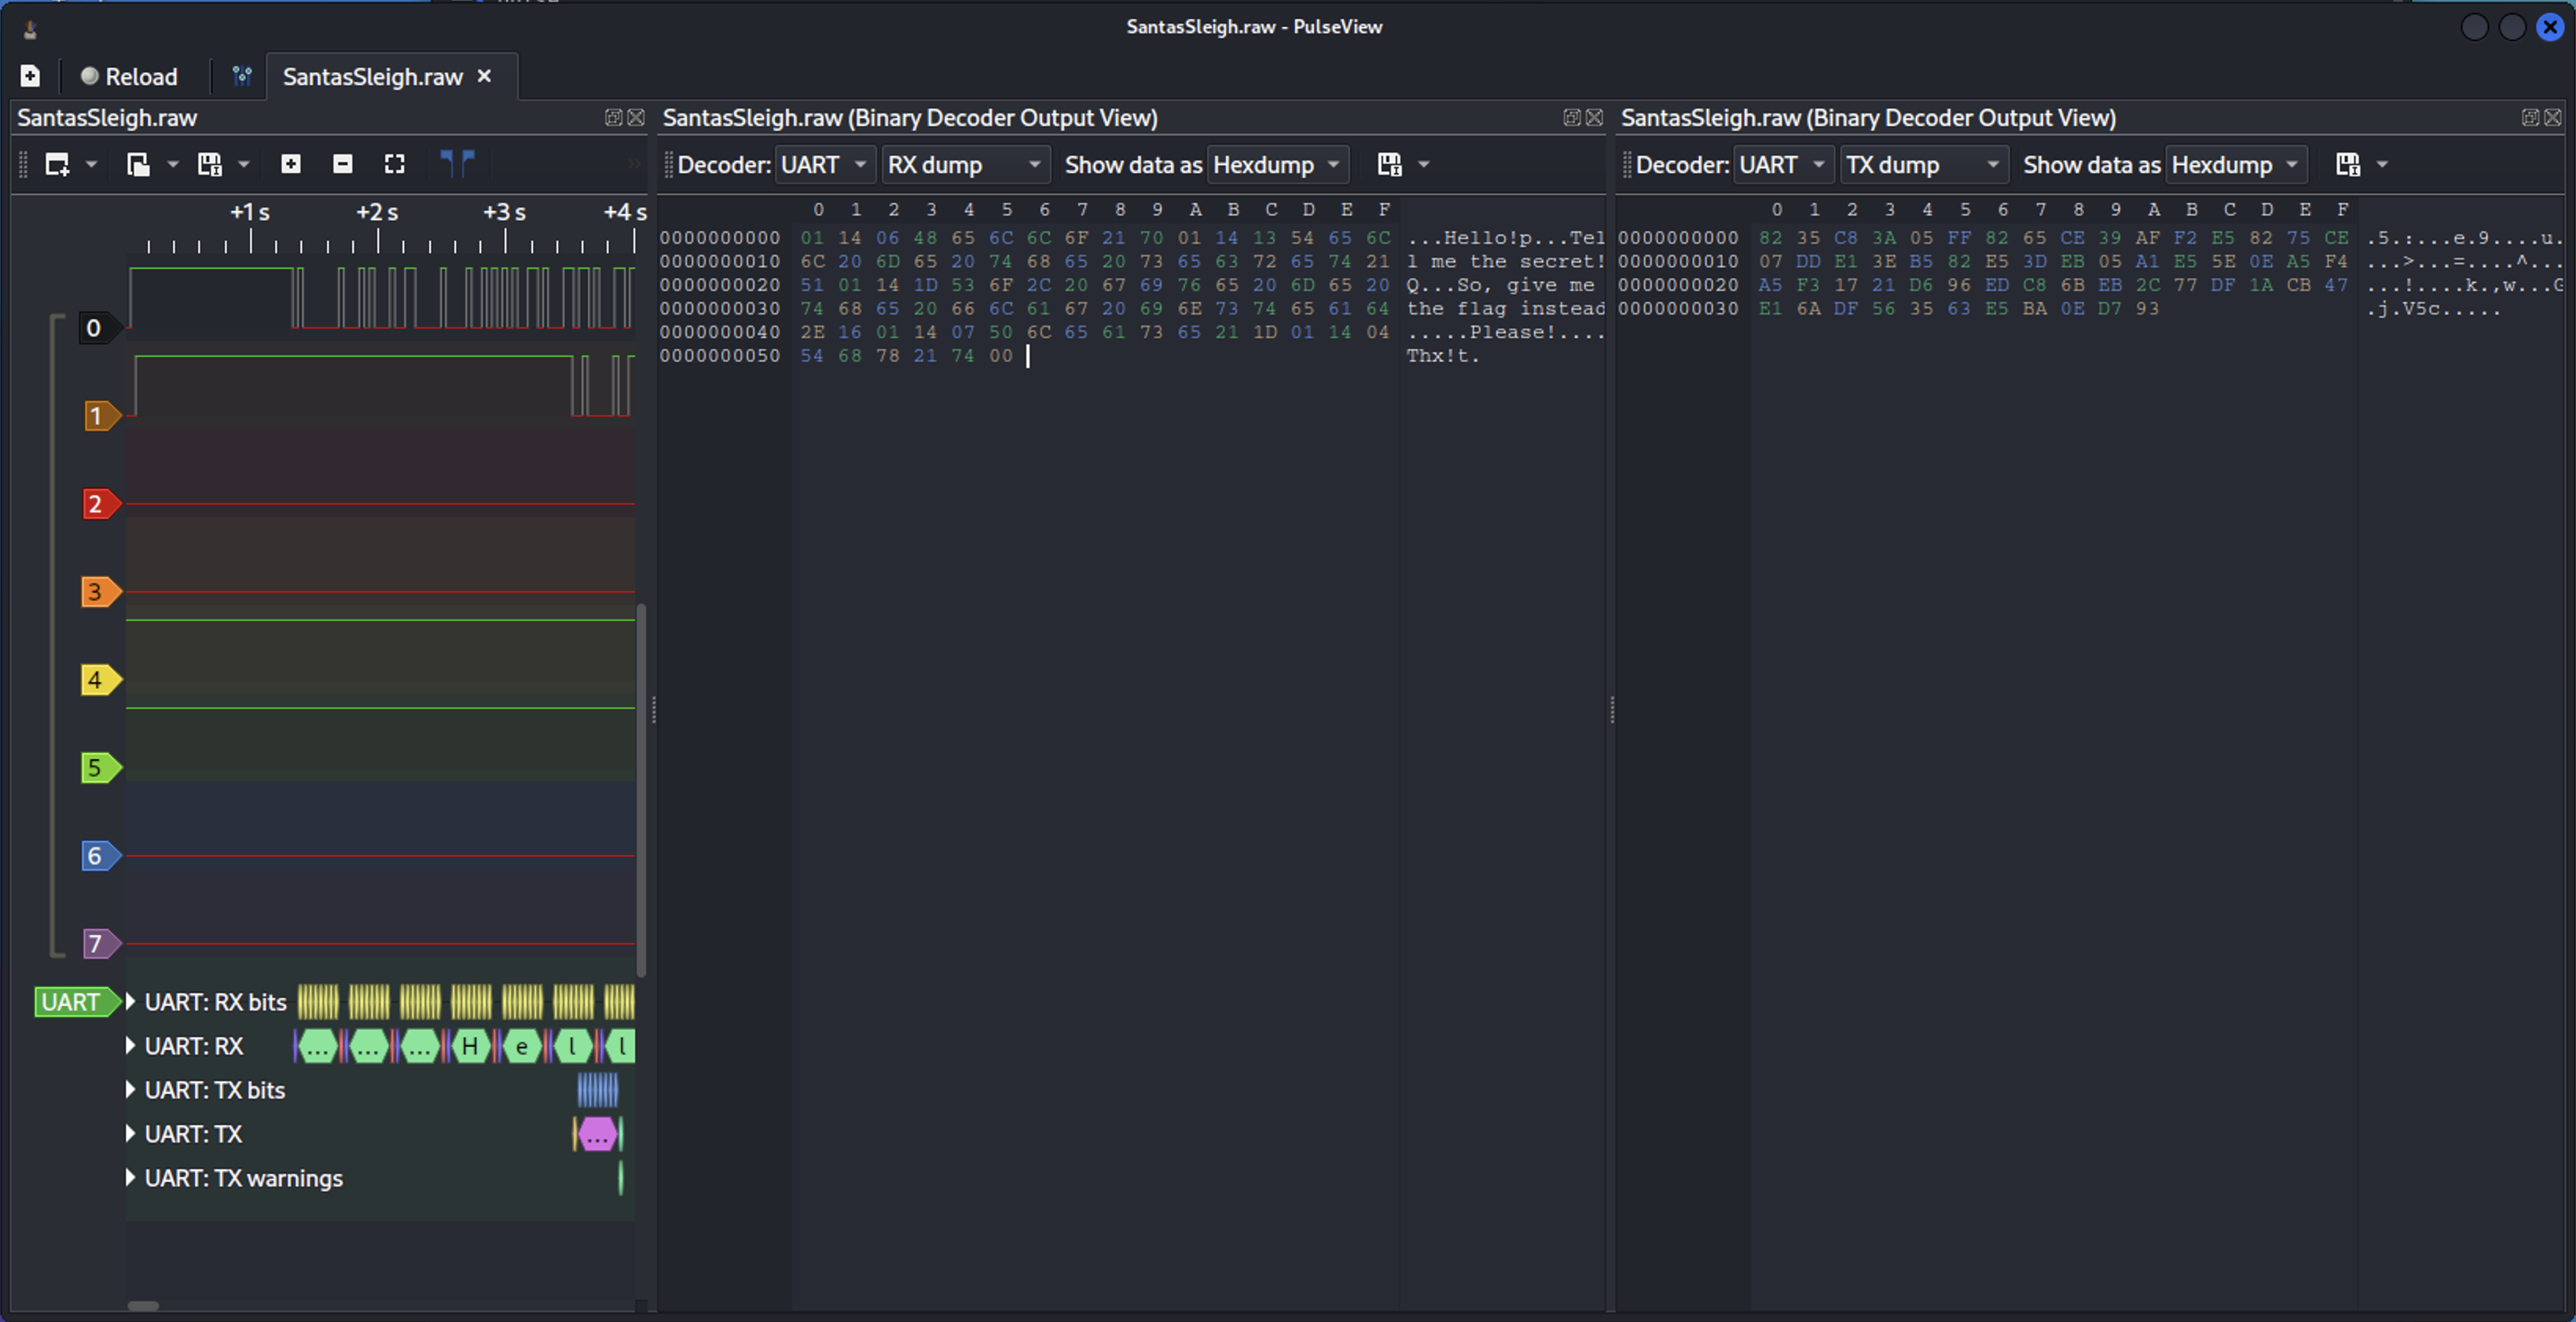Select channel 7 purple label
The height and width of the screenshot is (1322, 2576).
click(101, 943)
